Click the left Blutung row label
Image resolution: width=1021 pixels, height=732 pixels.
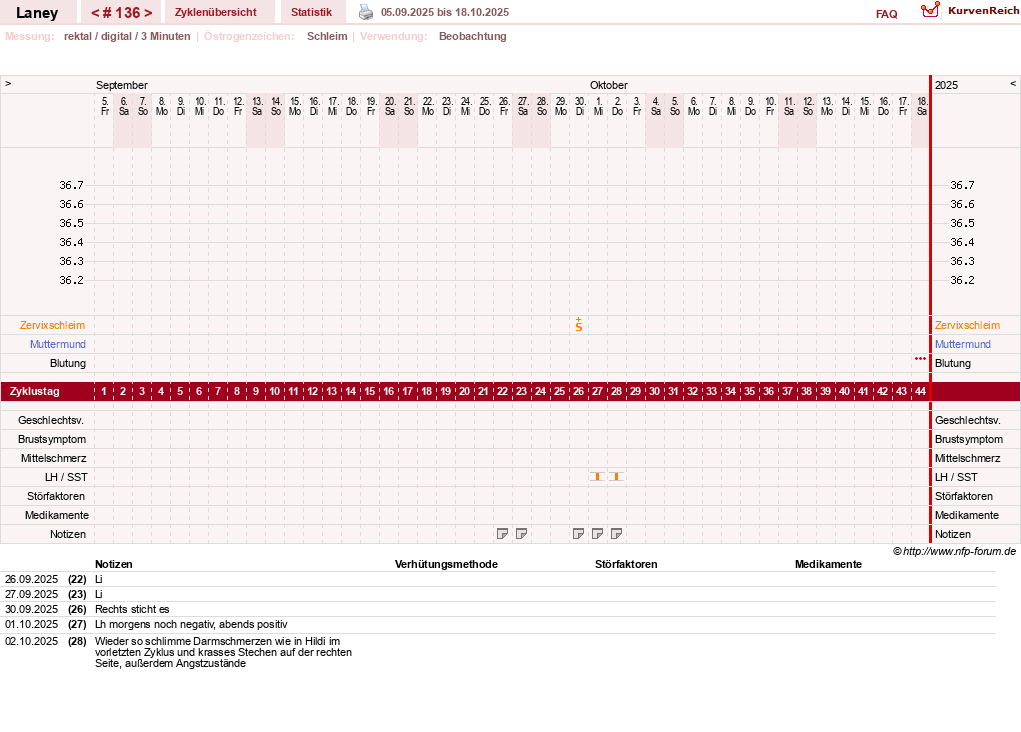point(68,363)
